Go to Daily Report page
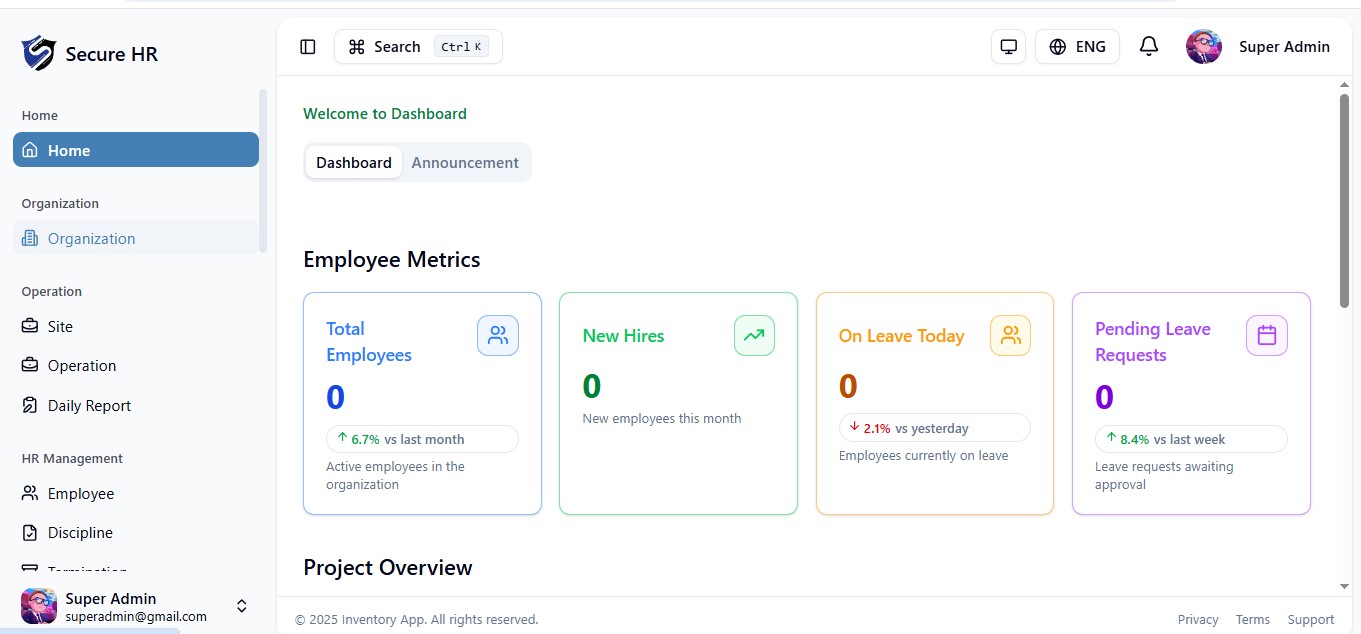This screenshot has width=1361, height=634. [89, 405]
